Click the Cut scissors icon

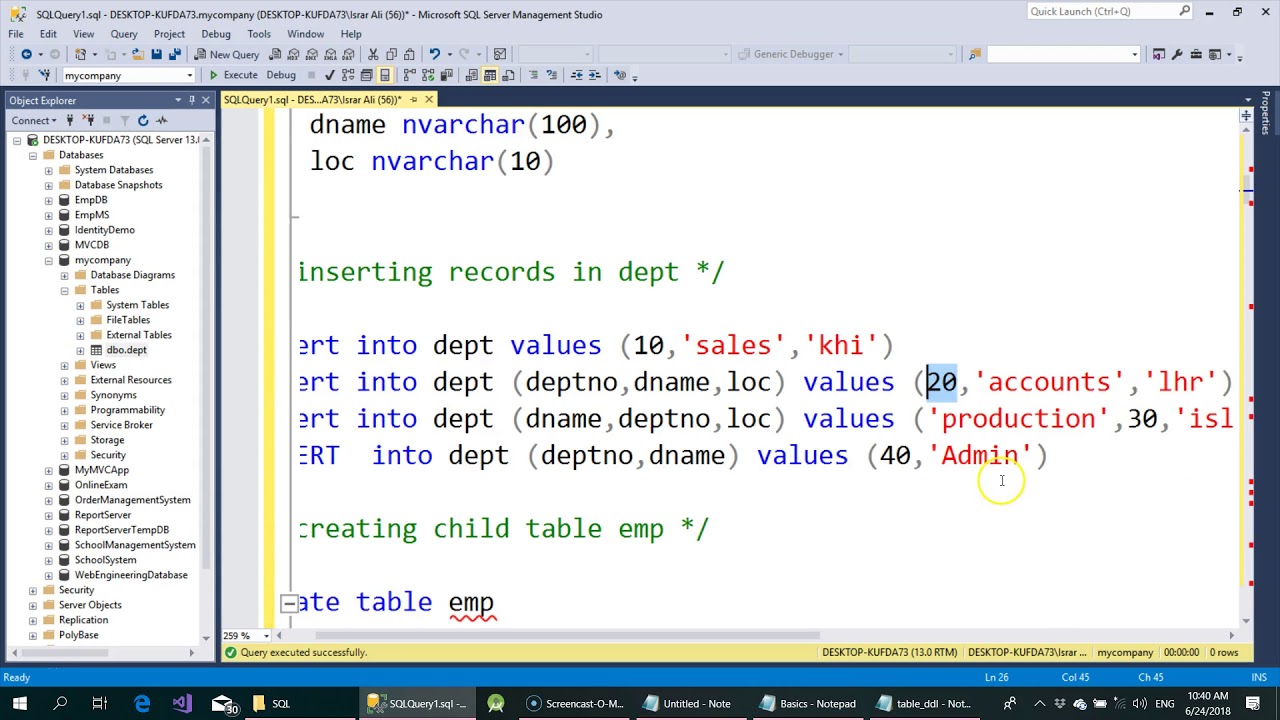click(373, 54)
